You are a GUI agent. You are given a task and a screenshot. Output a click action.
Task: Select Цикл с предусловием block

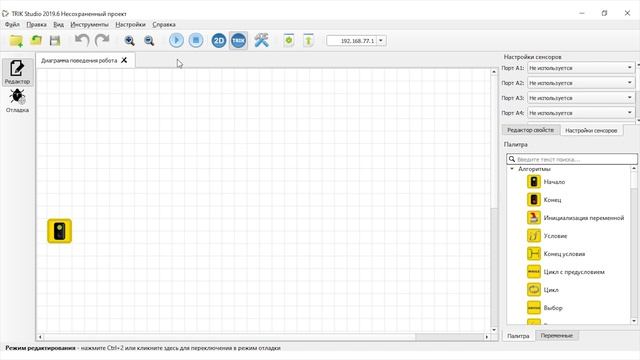[x=566, y=272]
